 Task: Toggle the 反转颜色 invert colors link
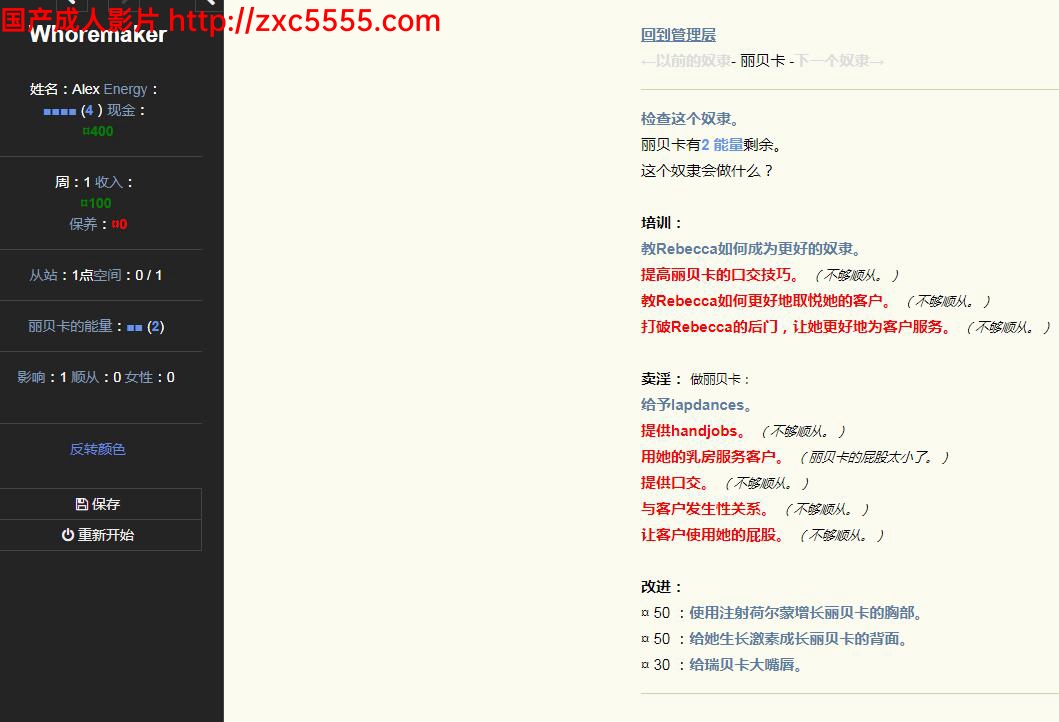pos(98,449)
